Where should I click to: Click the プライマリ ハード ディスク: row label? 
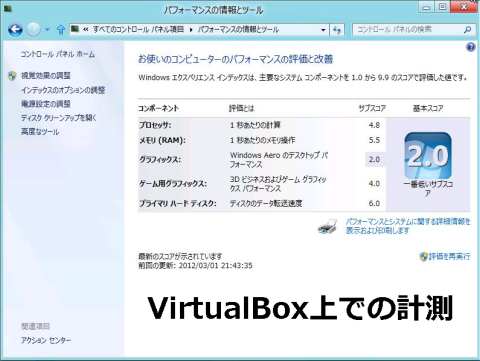click(178, 203)
